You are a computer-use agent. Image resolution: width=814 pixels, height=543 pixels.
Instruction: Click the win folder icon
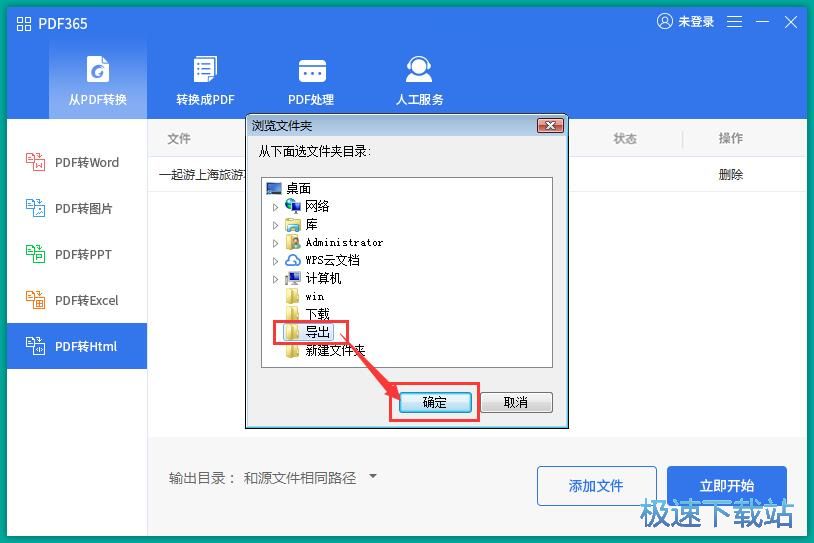(x=293, y=296)
